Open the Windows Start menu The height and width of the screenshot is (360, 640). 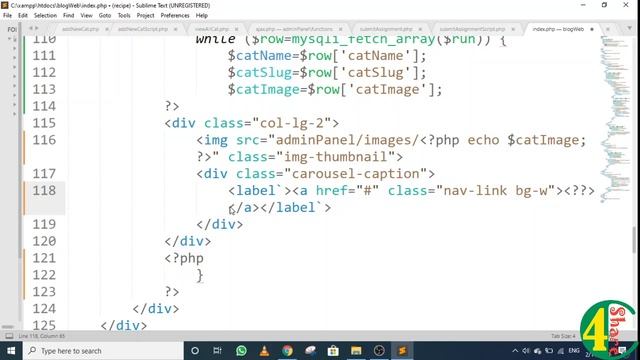click(11, 351)
